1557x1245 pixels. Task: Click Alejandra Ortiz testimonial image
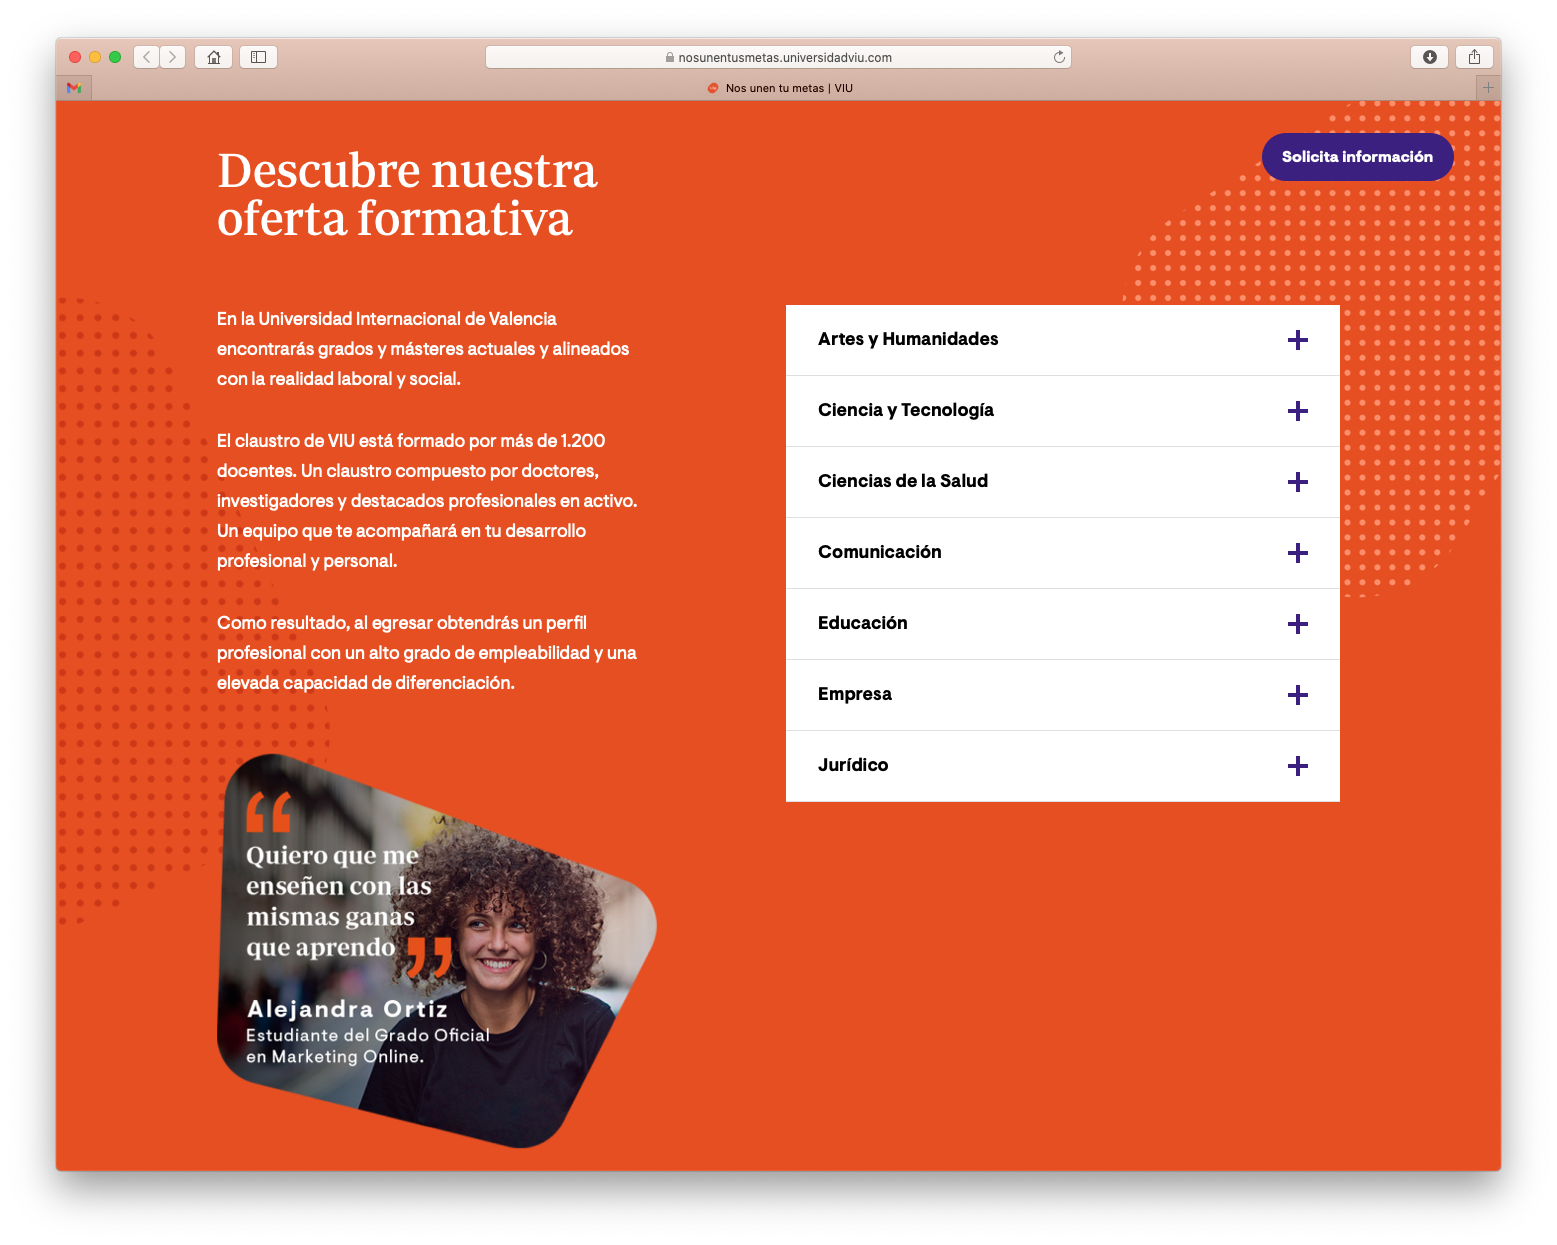pos(436,950)
